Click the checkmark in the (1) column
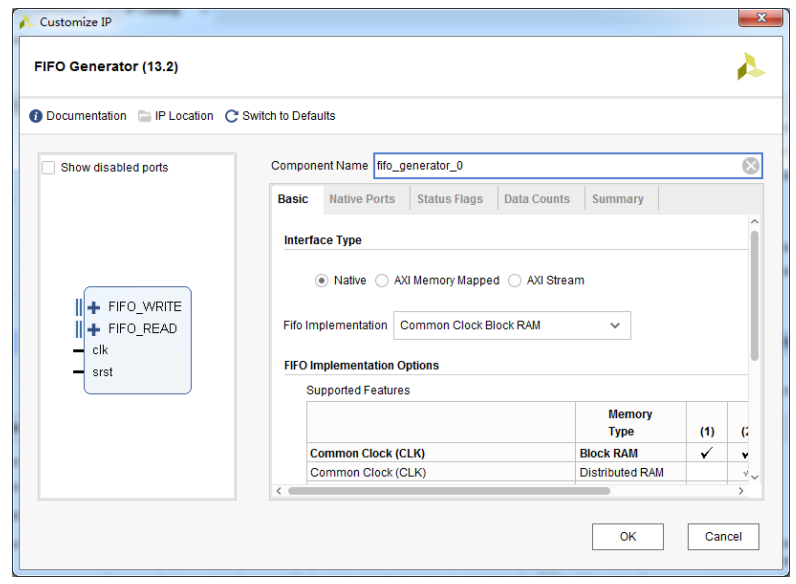Screen dimensions: 796x584 coord(707,452)
